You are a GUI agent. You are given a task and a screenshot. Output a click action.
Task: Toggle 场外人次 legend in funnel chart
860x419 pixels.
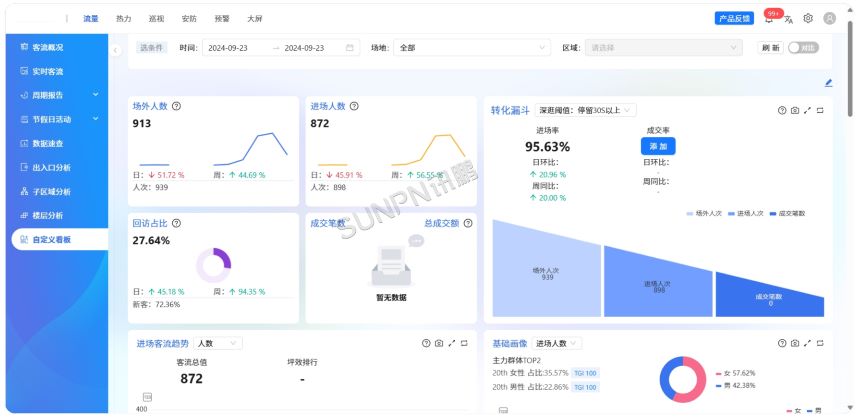[705, 213]
